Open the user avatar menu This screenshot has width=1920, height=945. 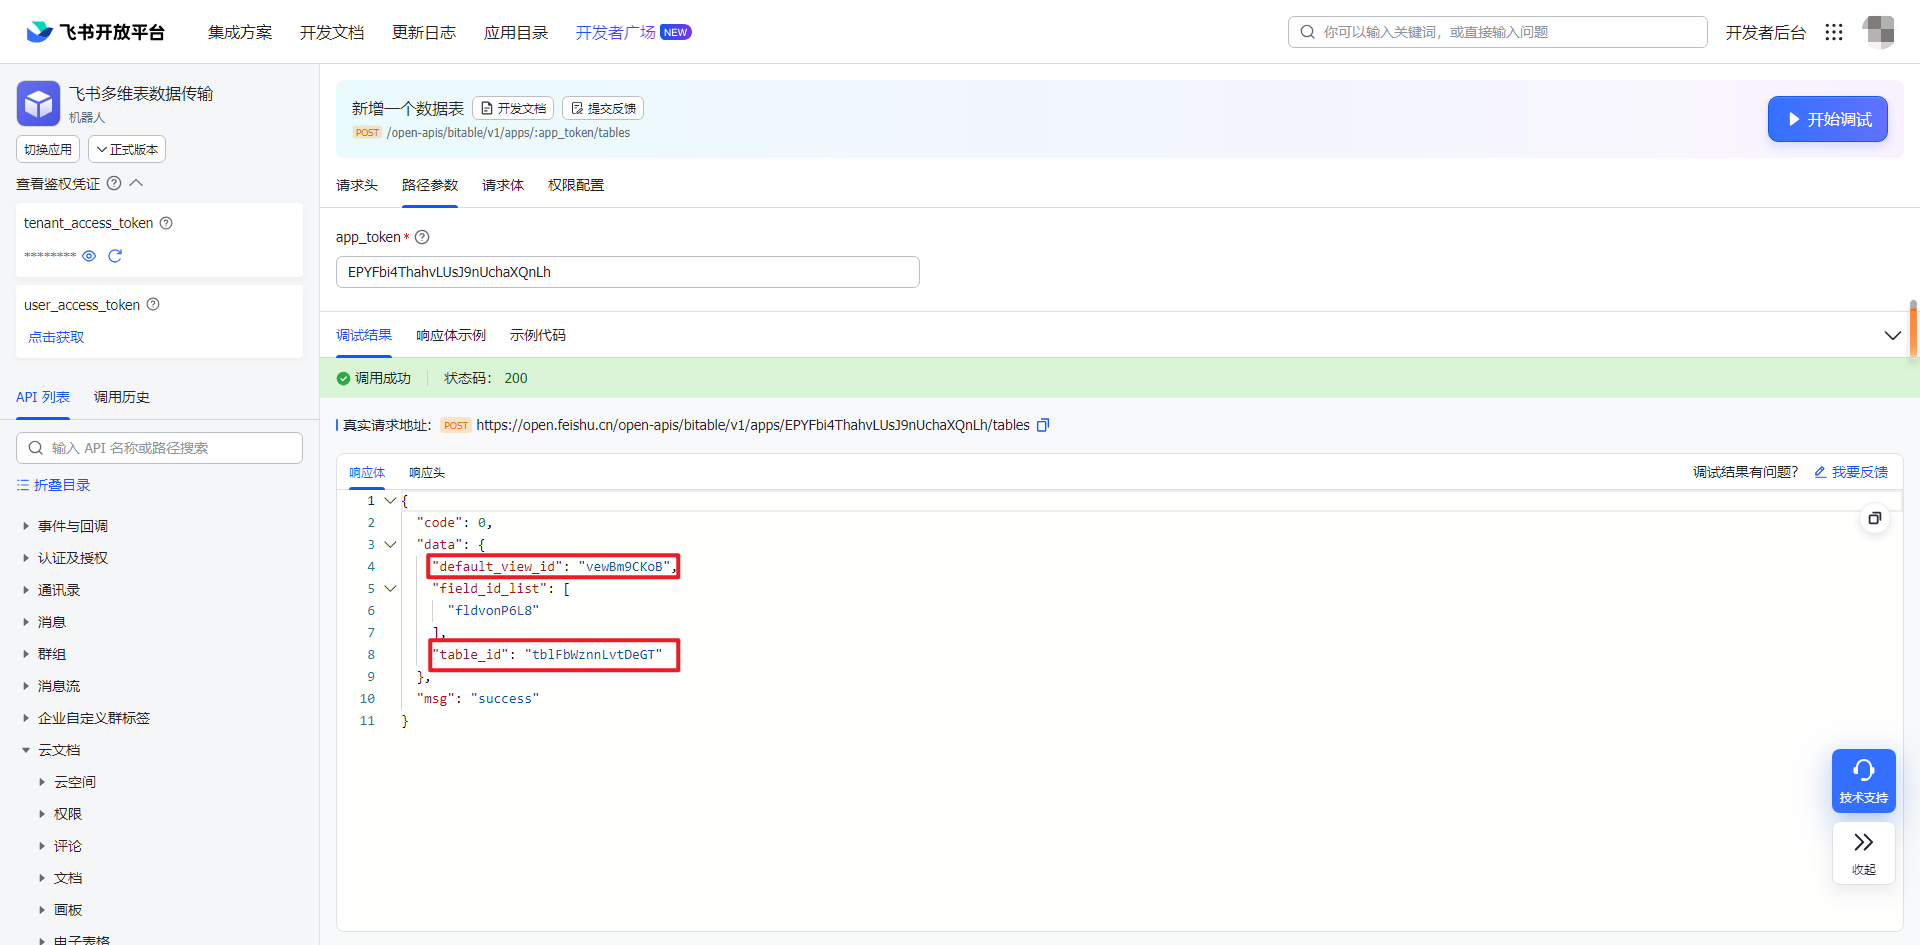tap(1879, 32)
